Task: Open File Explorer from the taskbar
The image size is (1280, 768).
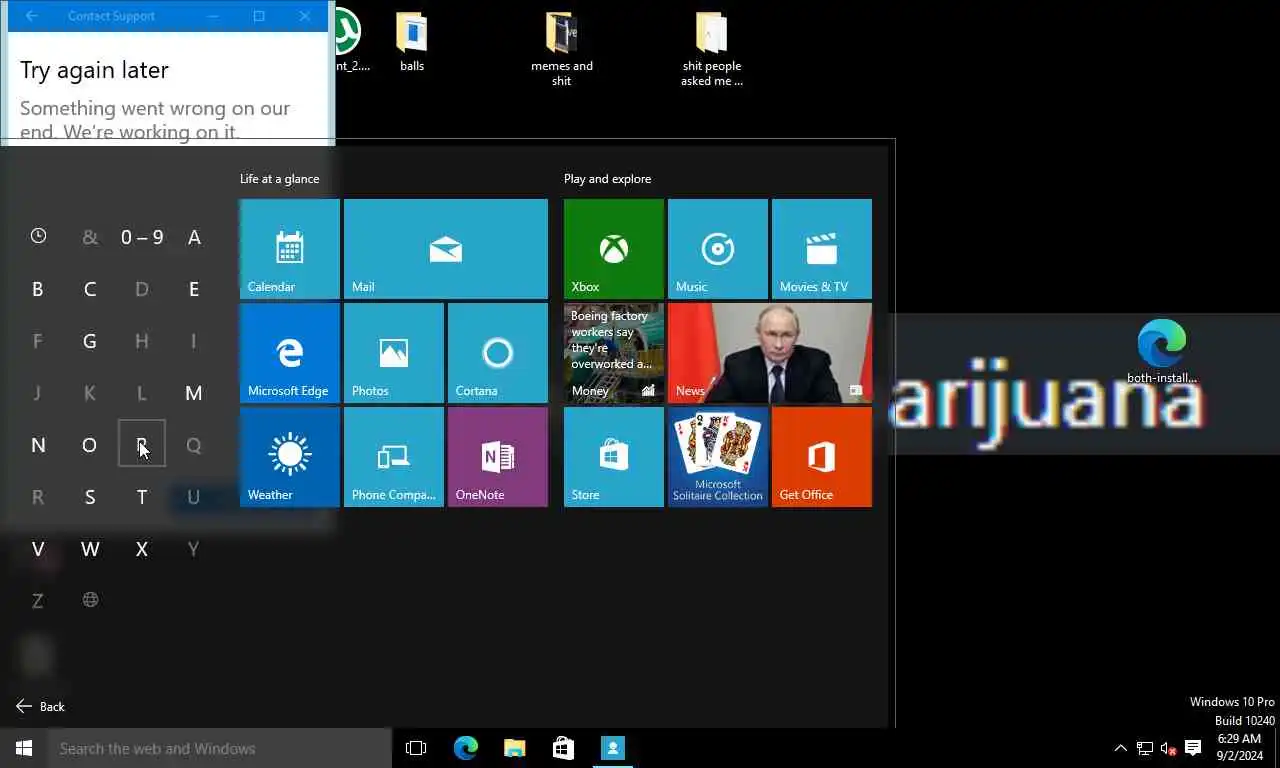Action: (514, 748)
